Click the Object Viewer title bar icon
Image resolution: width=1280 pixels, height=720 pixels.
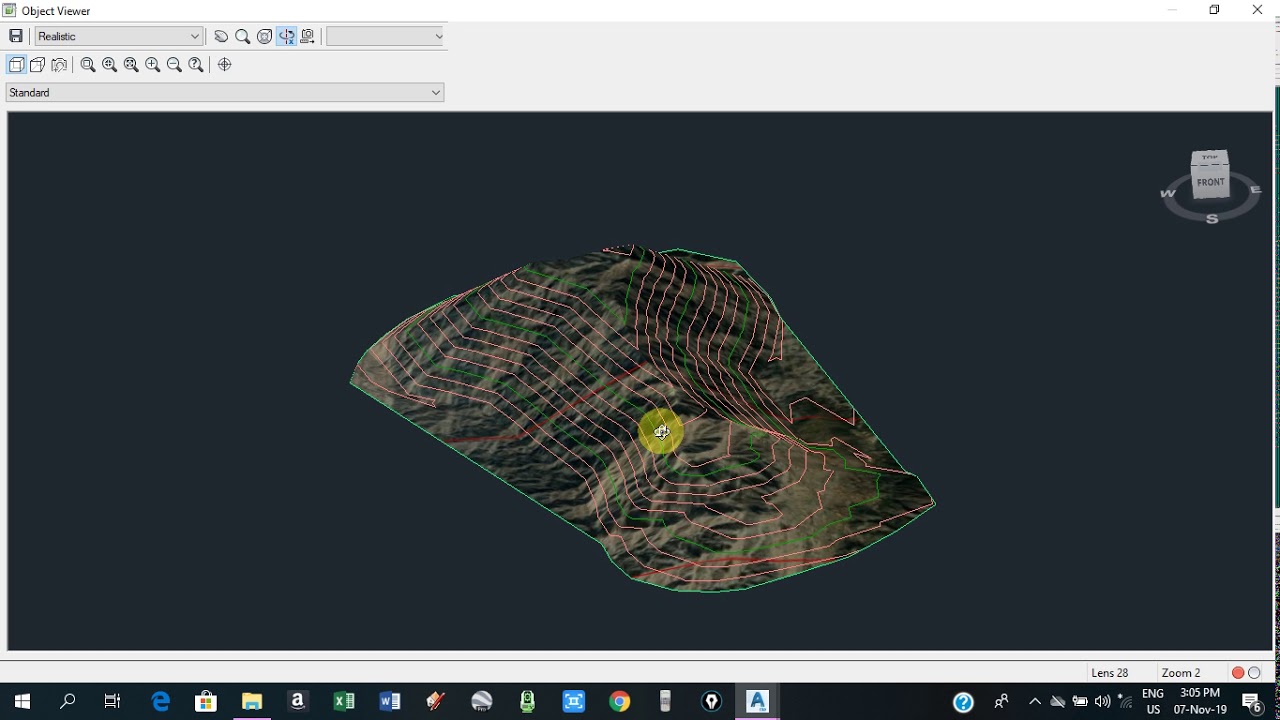[10, 10]
